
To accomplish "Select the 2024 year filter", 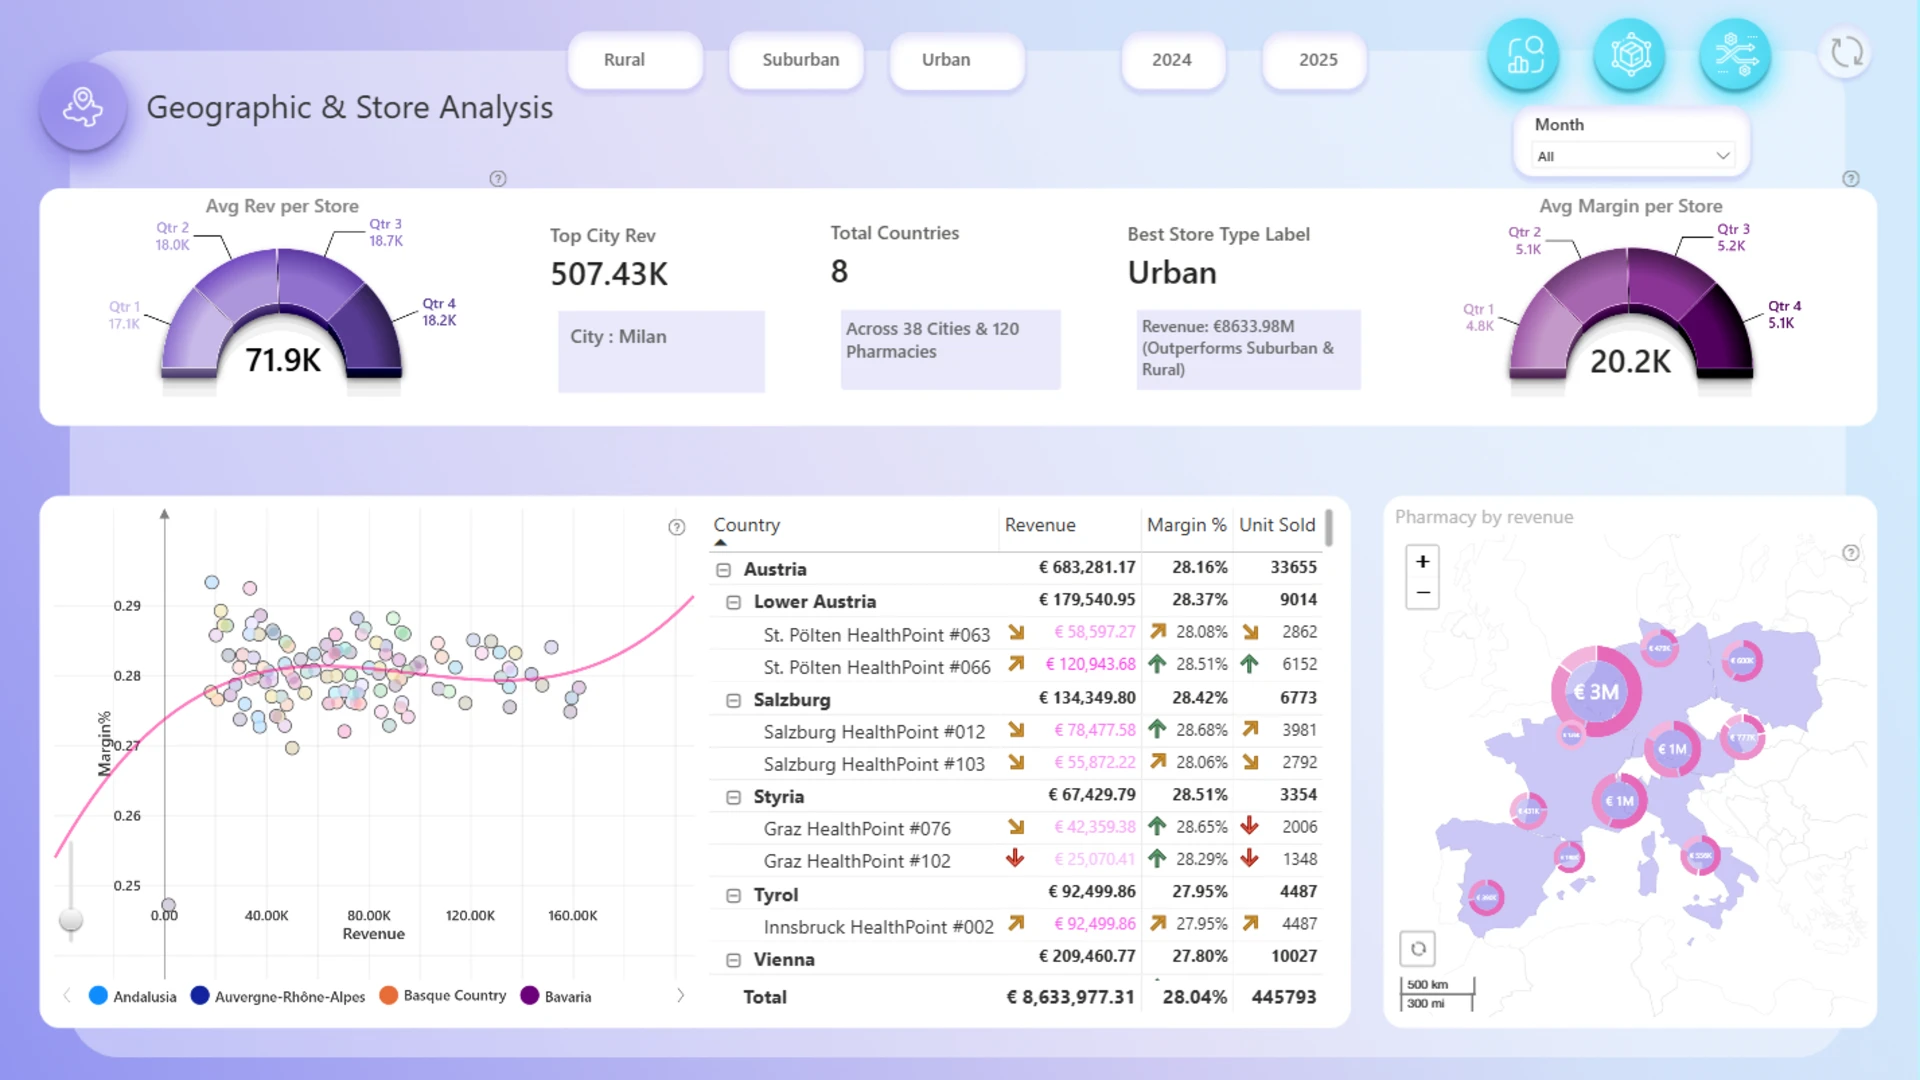I will (x=1173, y=60).
